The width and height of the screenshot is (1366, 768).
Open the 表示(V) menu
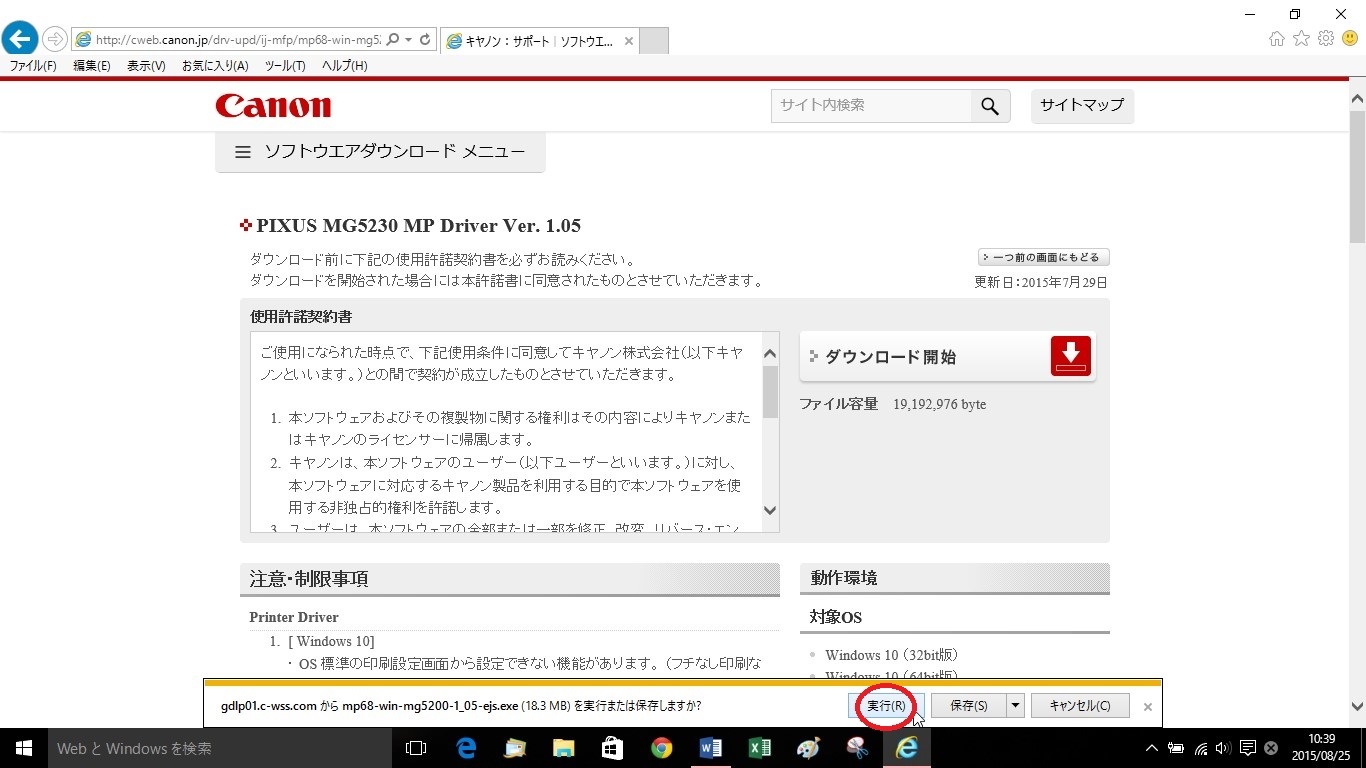coord(146,66)
